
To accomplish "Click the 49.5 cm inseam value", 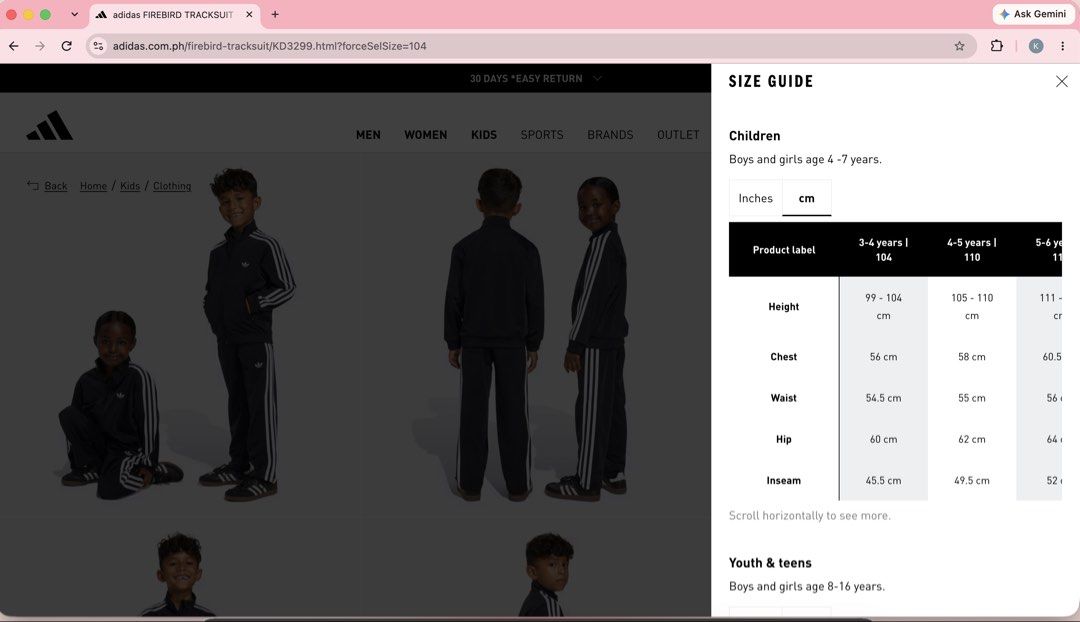I will (x=971, y=481).
